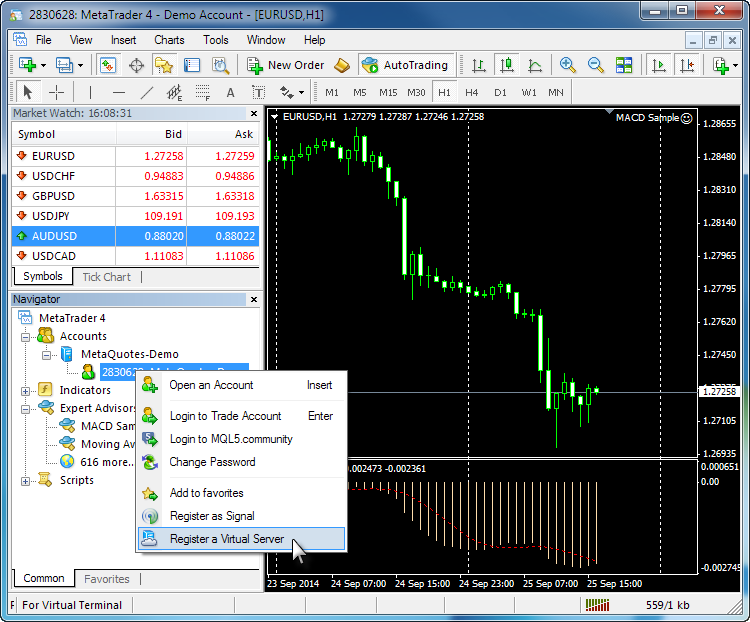Click the New Chart toolbar icon
Screen dimensions: 750x622
click(x=27, y=65)
